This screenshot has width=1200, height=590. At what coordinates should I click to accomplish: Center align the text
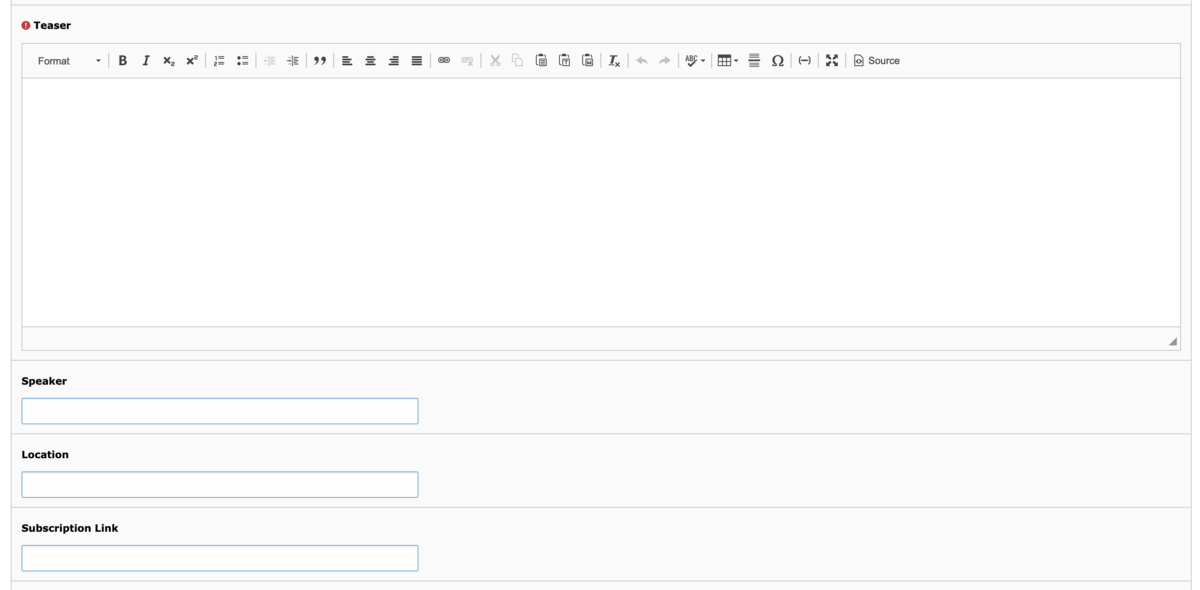370,61
